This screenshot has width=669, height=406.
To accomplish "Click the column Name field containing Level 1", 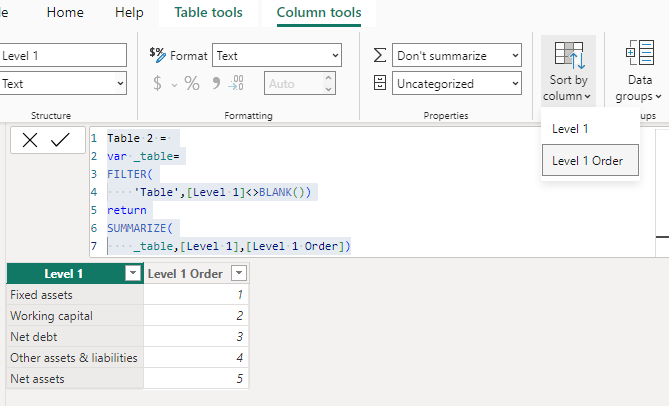I will point(62,55).
